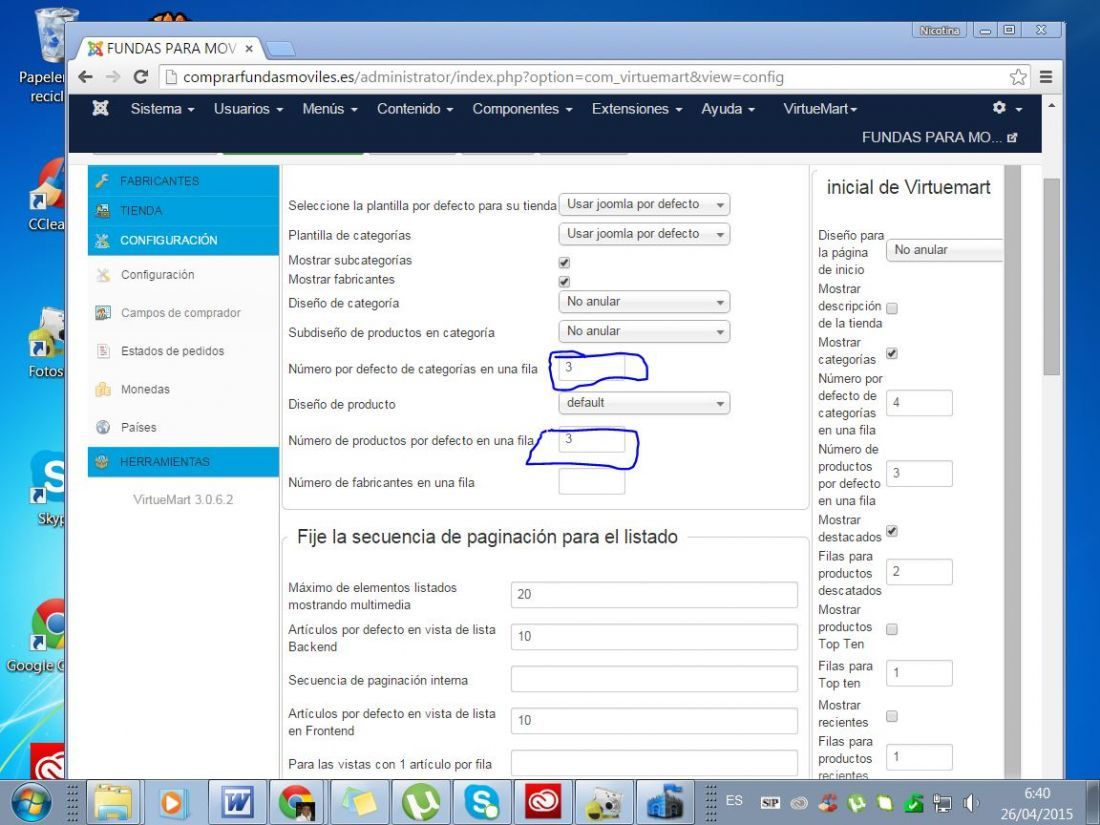This screenshot has height=825, width=1100.
Task: Open the Campos de comprador link
Action: point(180,313)
